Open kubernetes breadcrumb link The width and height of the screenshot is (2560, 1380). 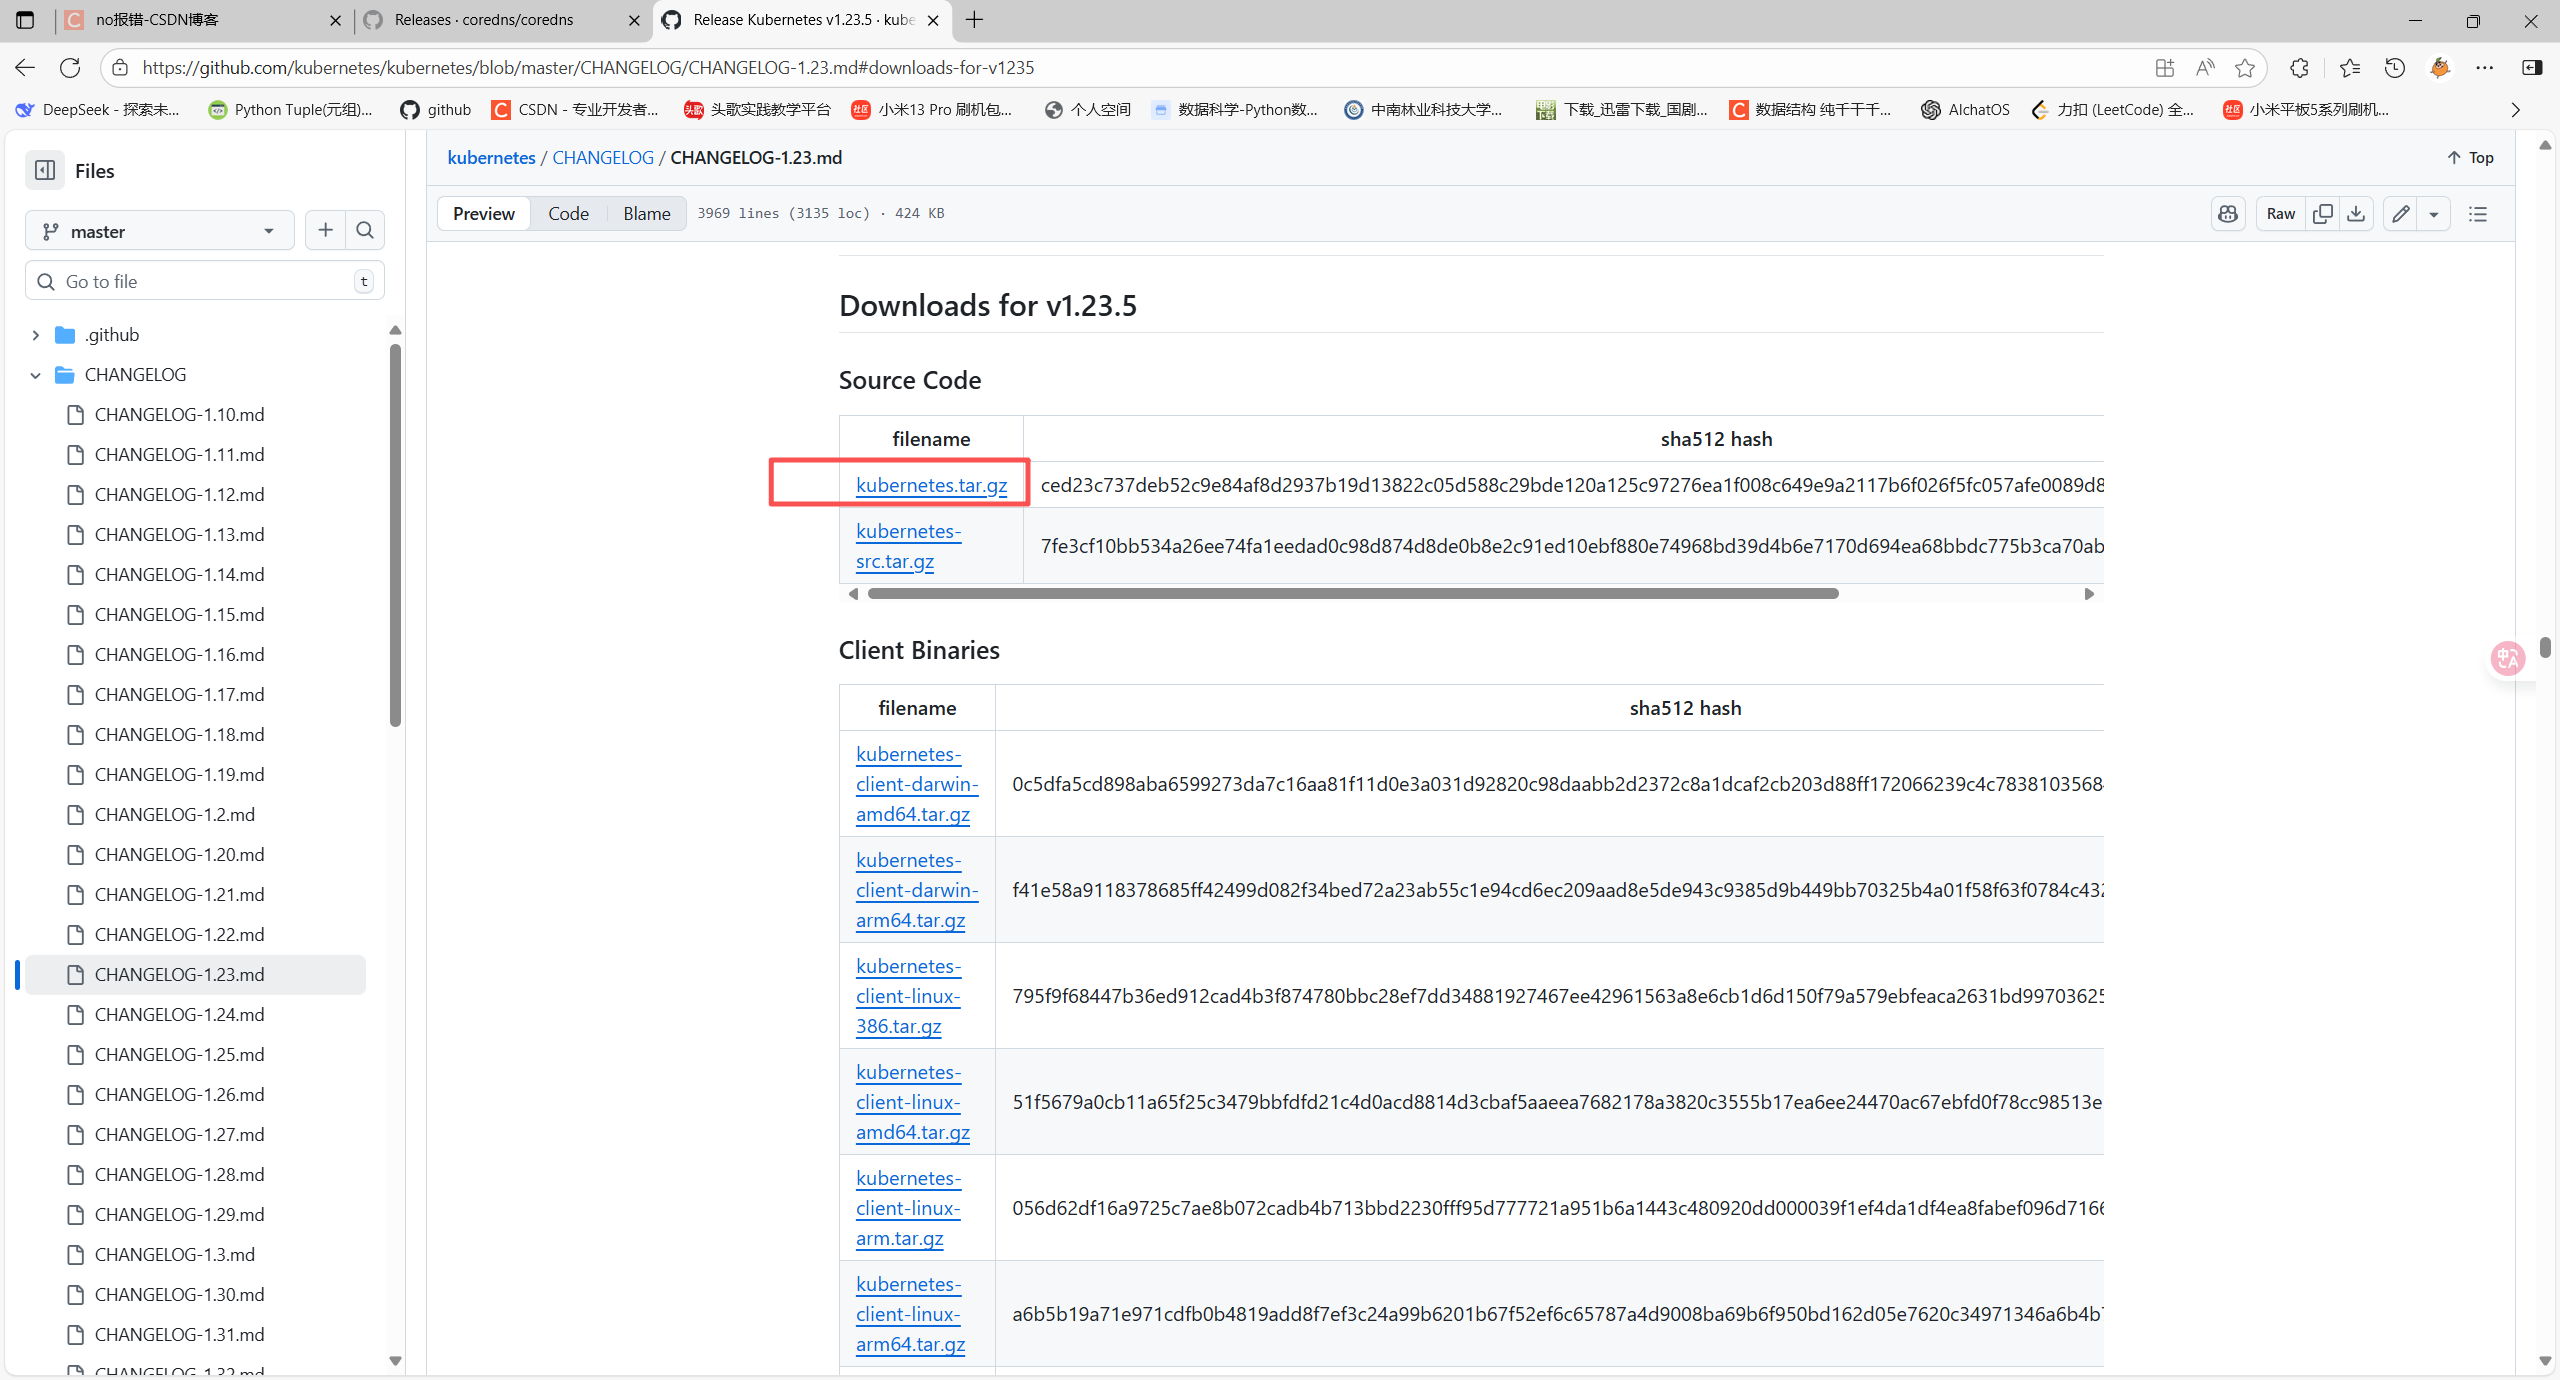click(491, 158)
